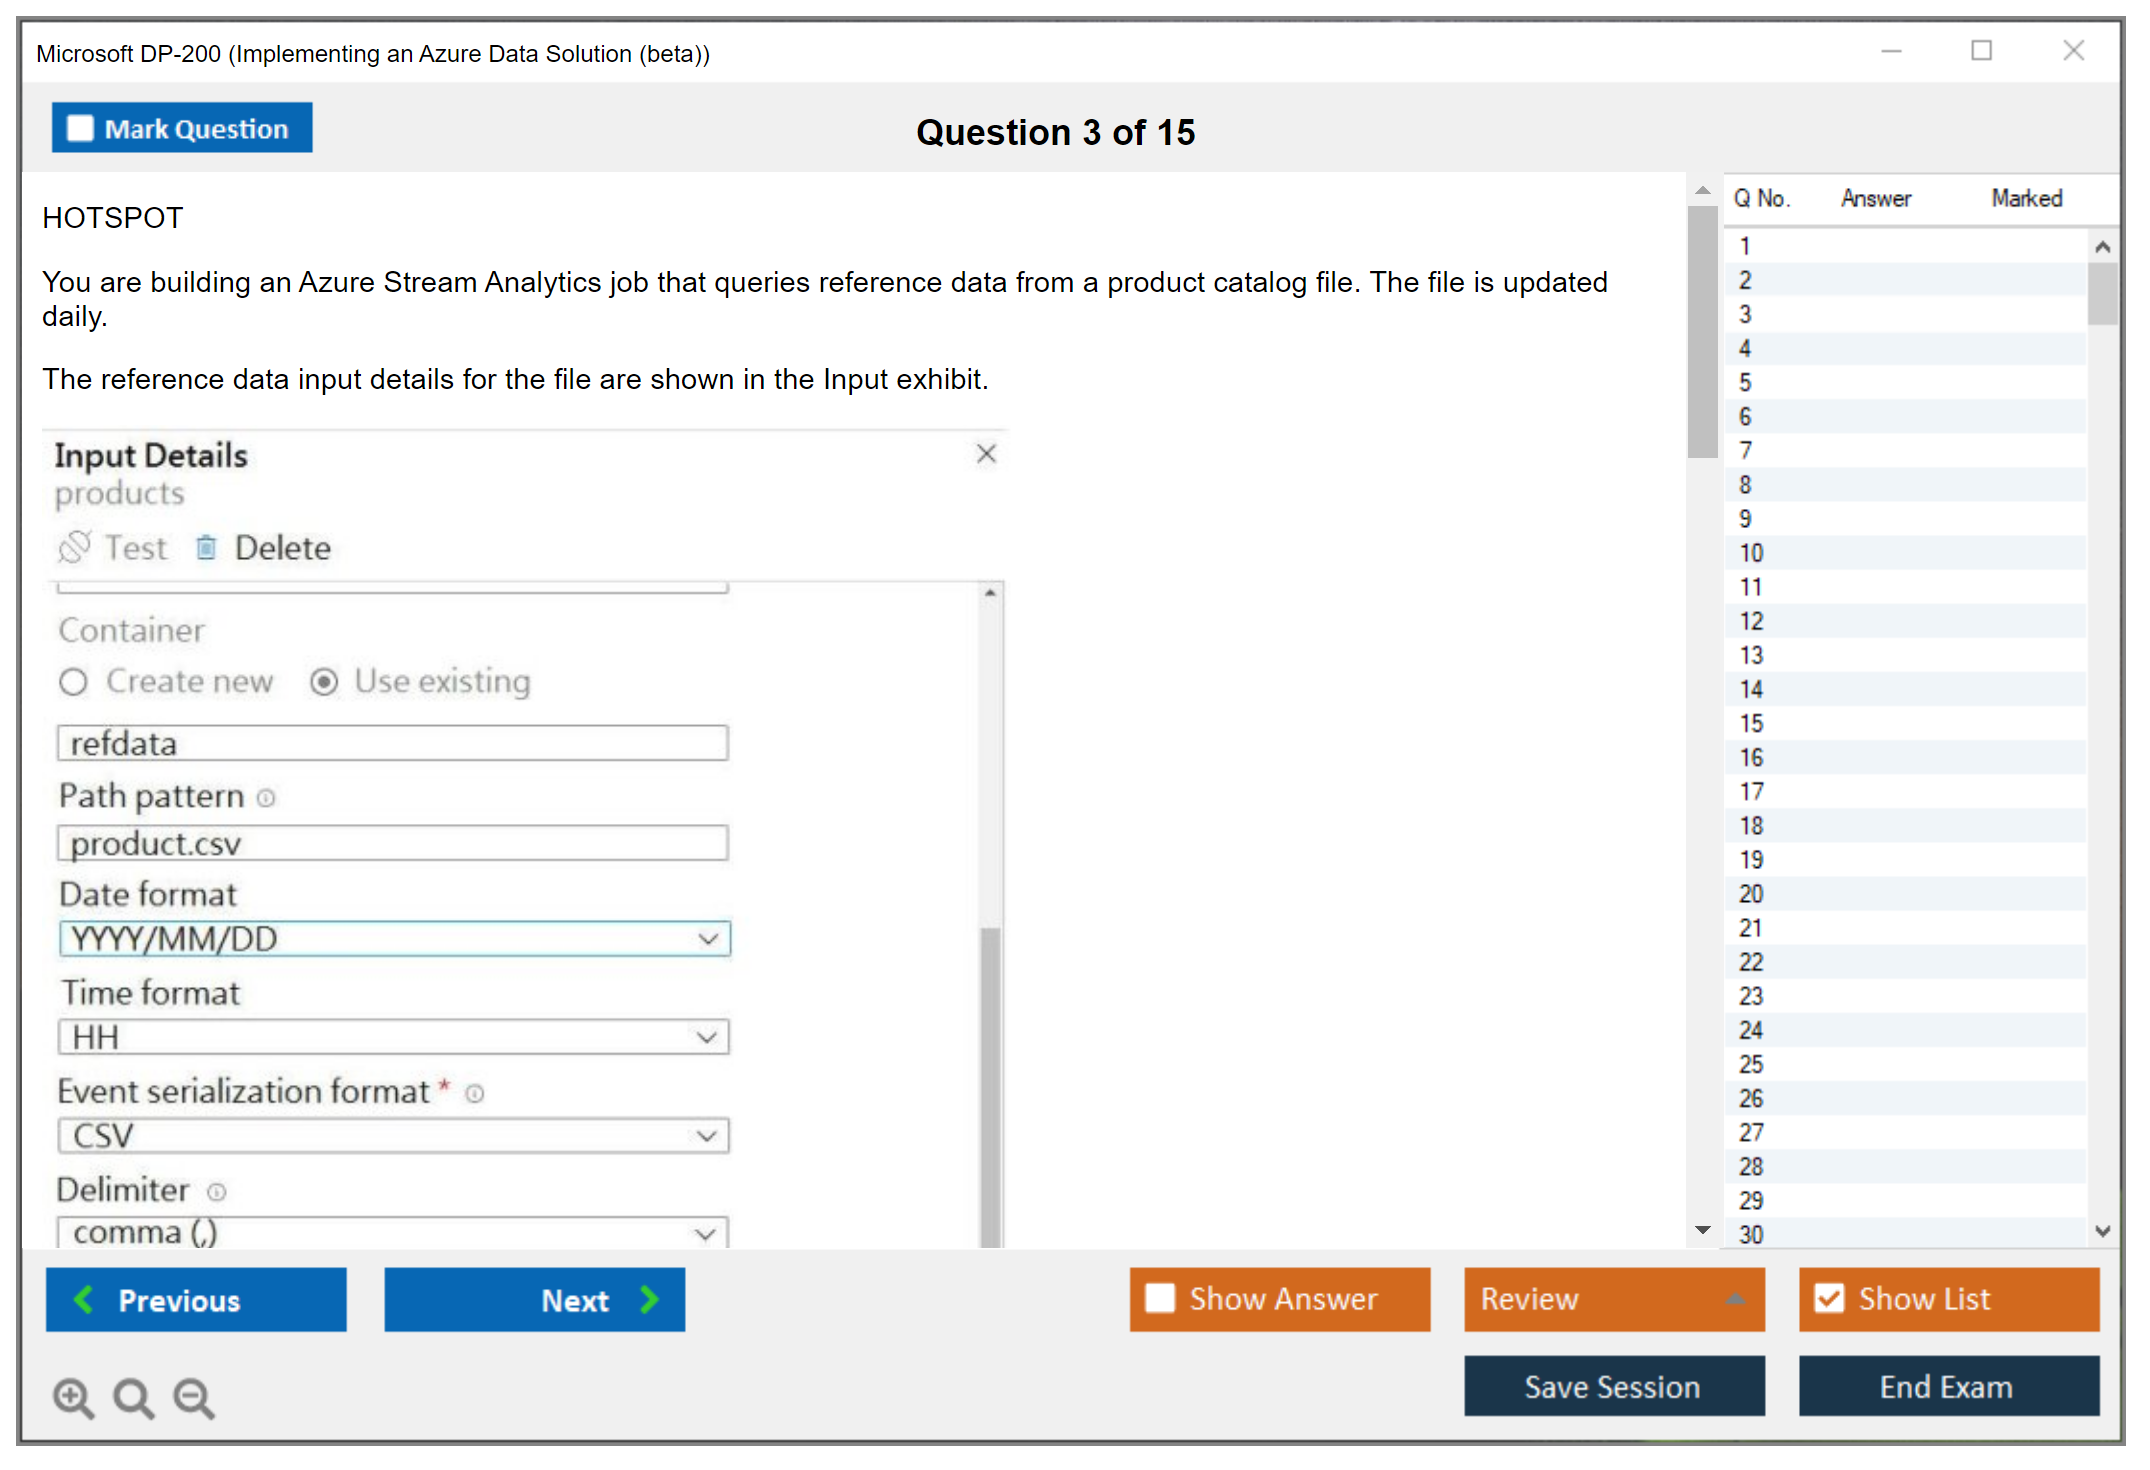Expand the Time format HH dropdown

pyautogui.click(x=707, y=1038)
